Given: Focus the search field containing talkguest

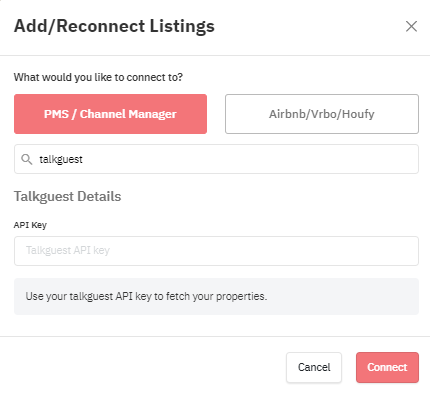Looking at the screenshot, I should [x=216, y=159].
